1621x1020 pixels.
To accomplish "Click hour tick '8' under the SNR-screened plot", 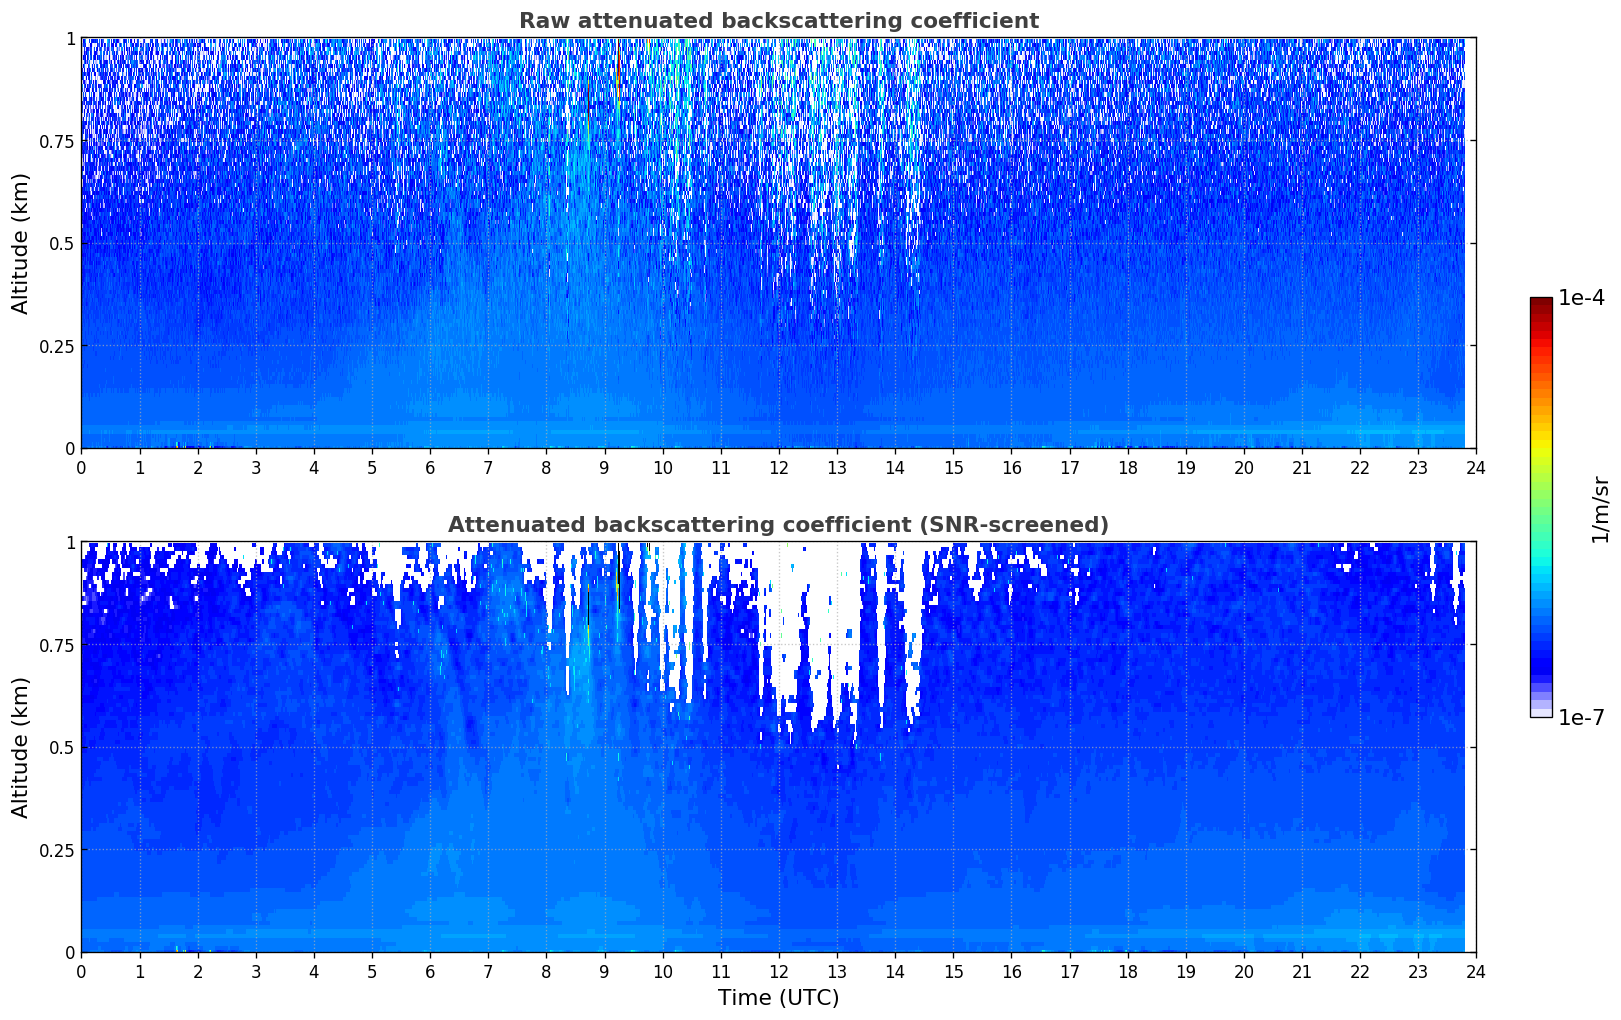I will pyautogui.click(x=546, y=971).
